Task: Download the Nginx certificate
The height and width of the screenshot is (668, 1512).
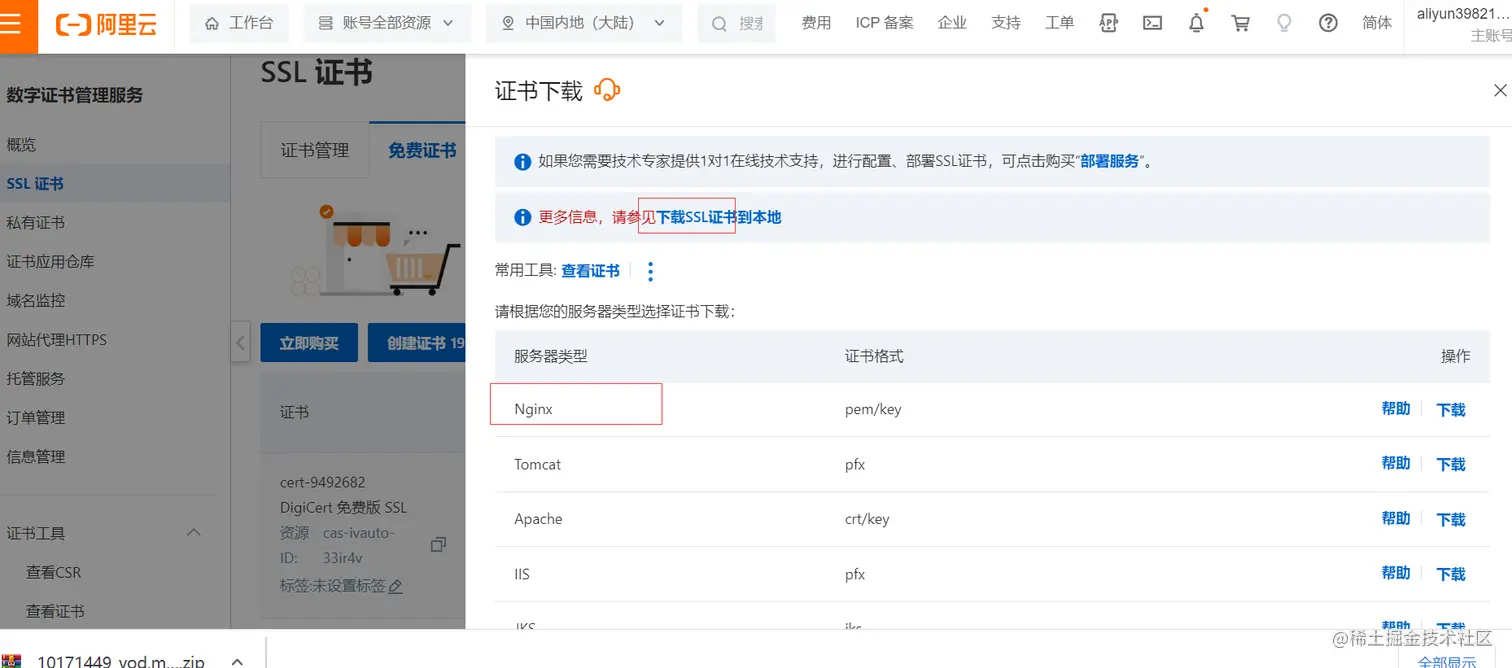Action: pos(1451,409)
